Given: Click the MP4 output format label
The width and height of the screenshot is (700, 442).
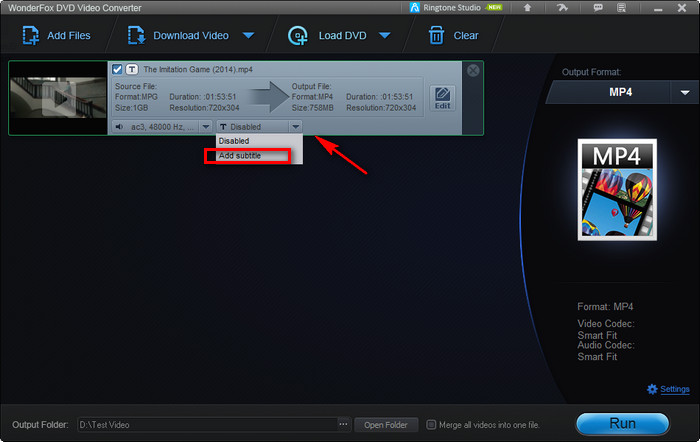Looking at the screenshot, I should (x=621, y=92).
